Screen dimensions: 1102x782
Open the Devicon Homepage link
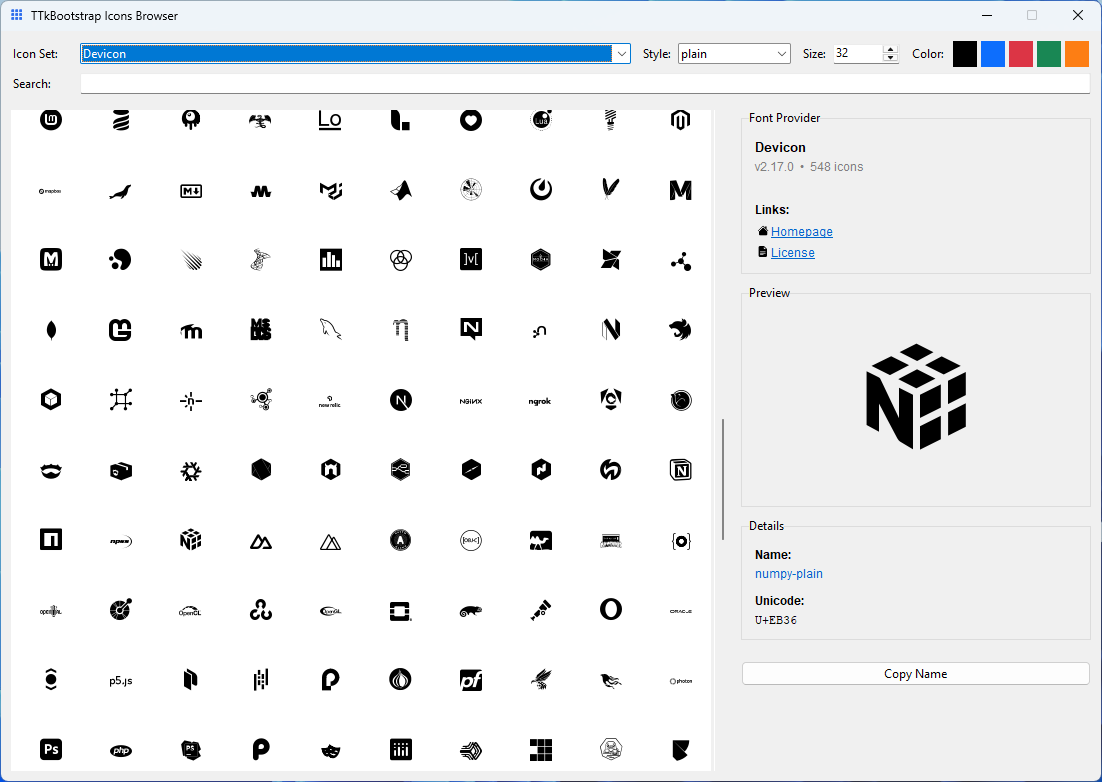point(801,231)
